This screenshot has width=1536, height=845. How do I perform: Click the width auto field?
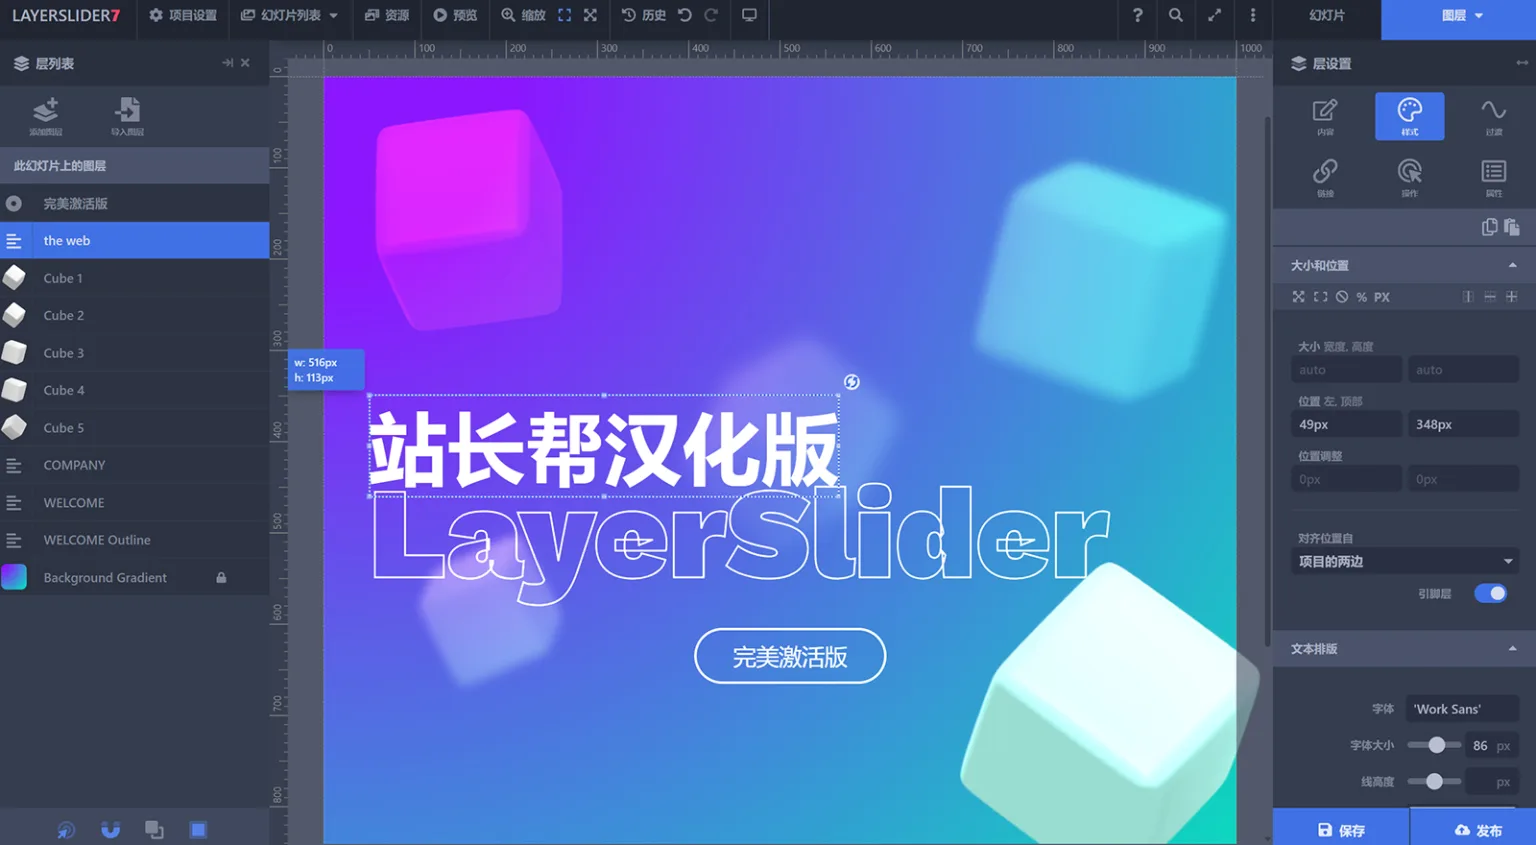pos(1346,370)
